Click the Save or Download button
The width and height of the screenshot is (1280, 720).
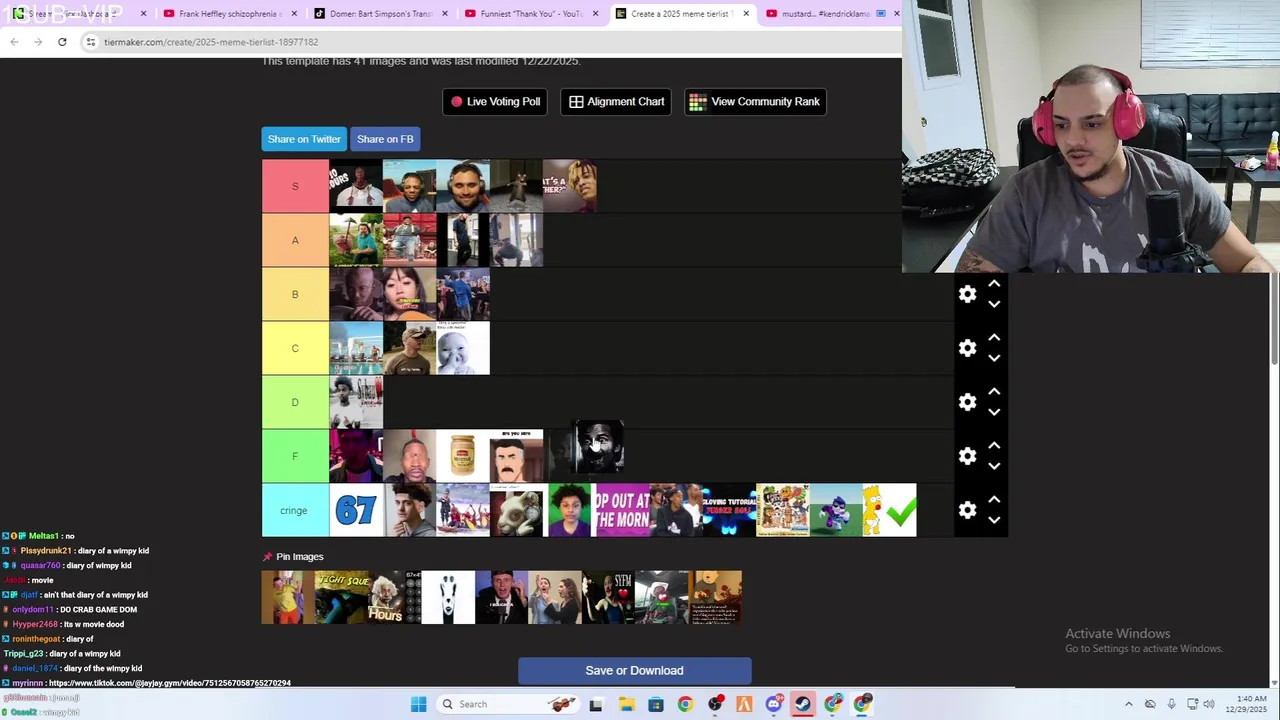click(634, 670)
